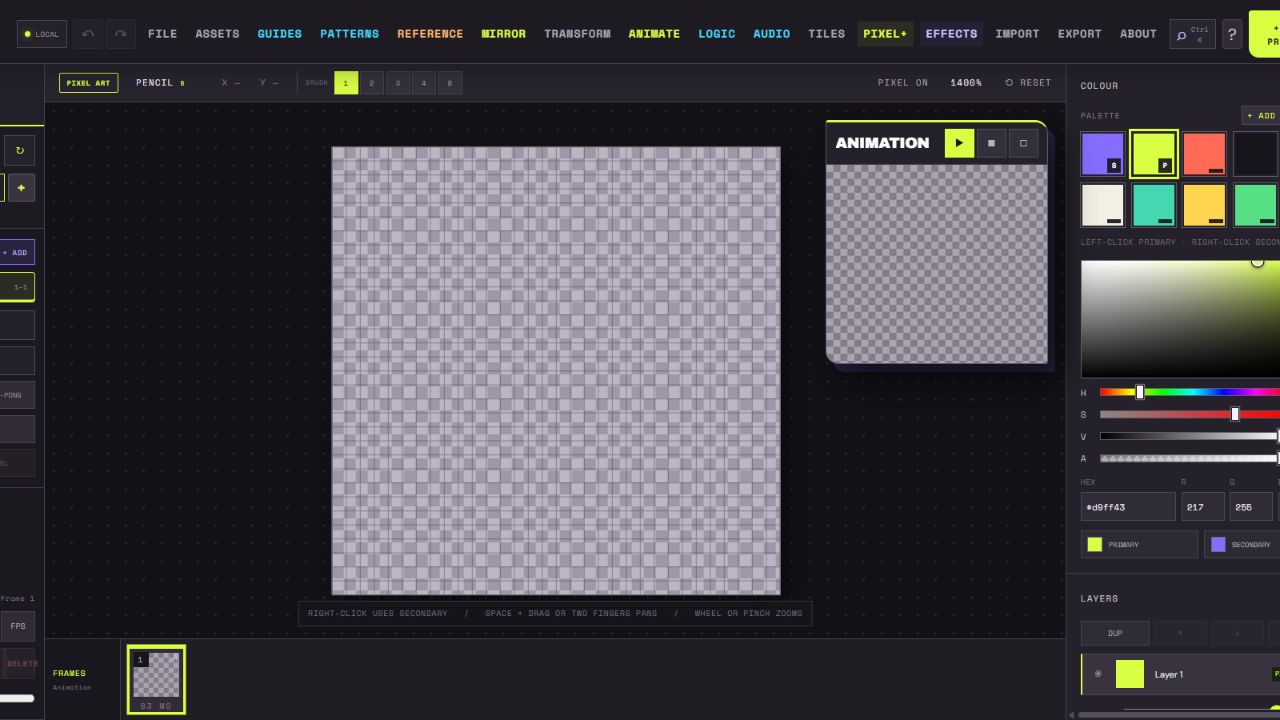Open the File menu
This screenshot has height=720, width=1280.
coord(162,34)
